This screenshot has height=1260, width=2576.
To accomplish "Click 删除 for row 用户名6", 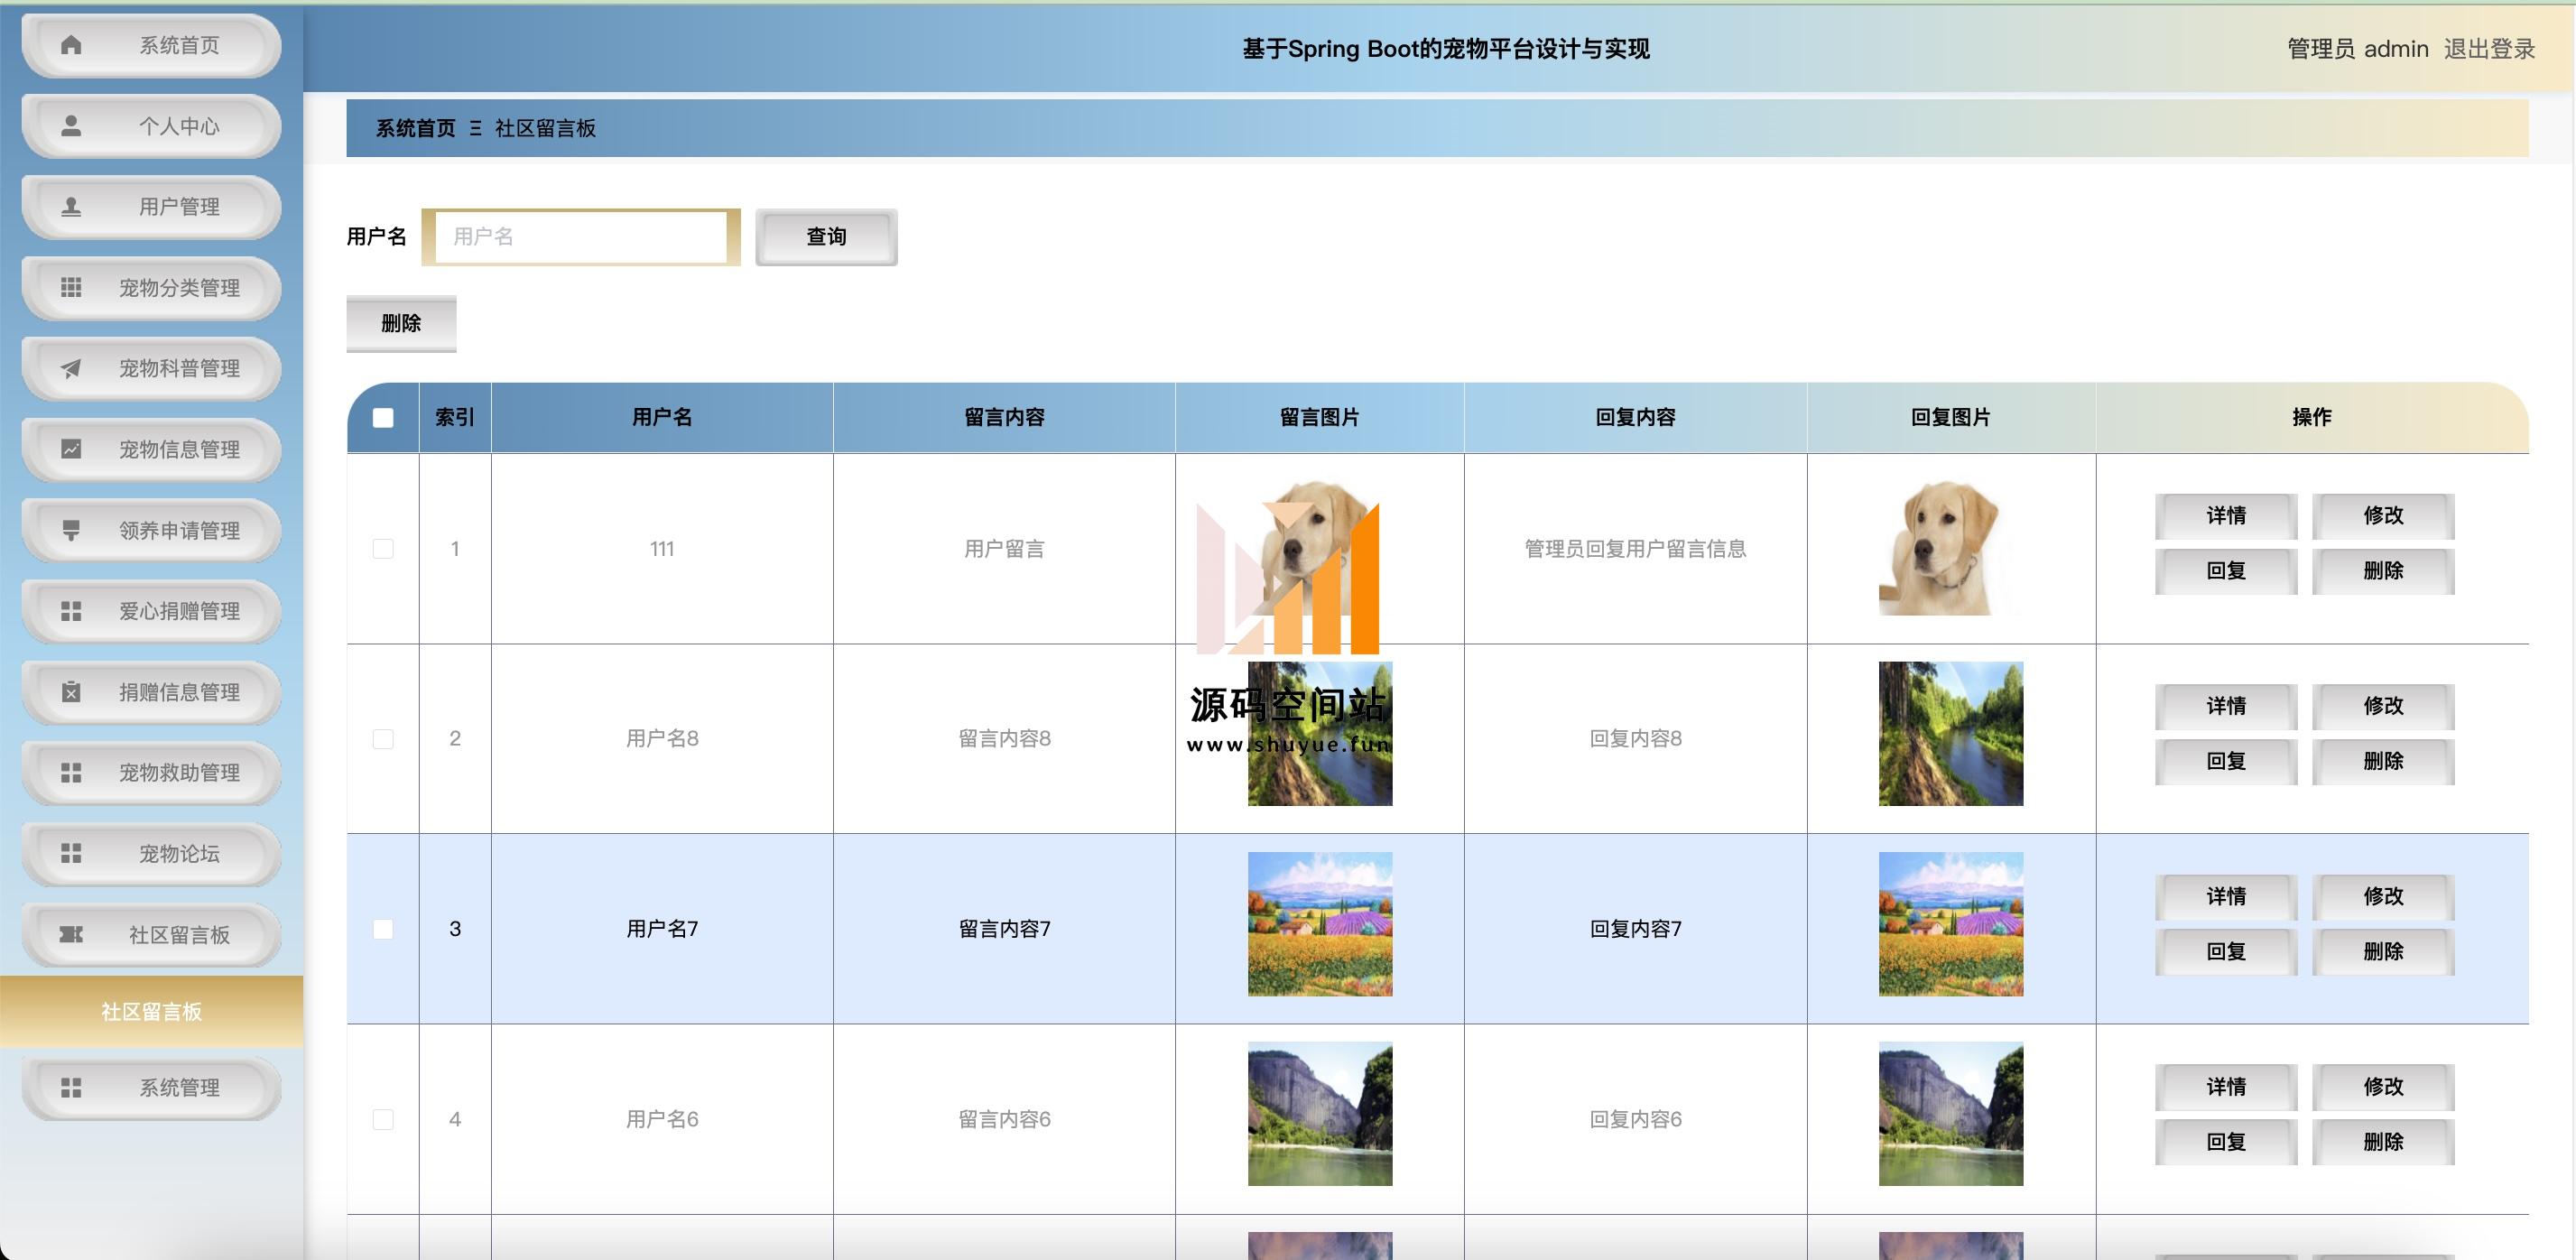I will click(2383, 1142).
